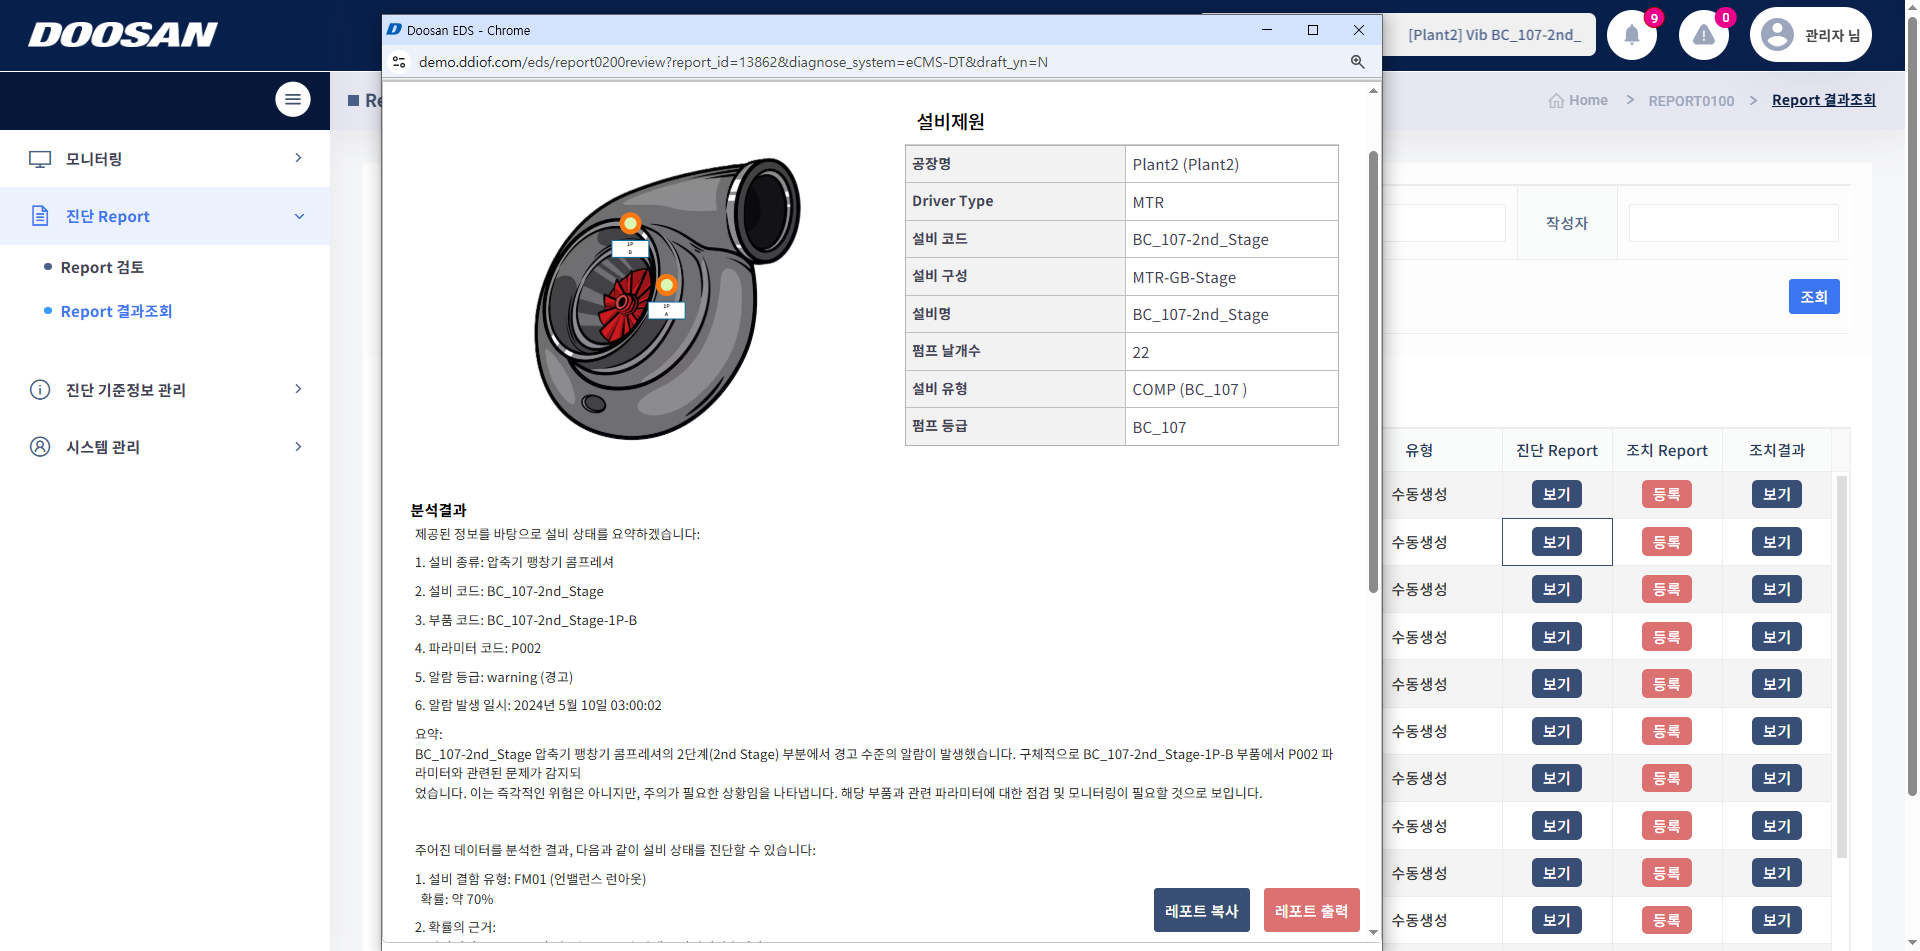The width and height of the screenshot is (1920, 951).
Task: Open the warning alerts triangle icon
Action: pyautogui.click(x=1703, y=35)
